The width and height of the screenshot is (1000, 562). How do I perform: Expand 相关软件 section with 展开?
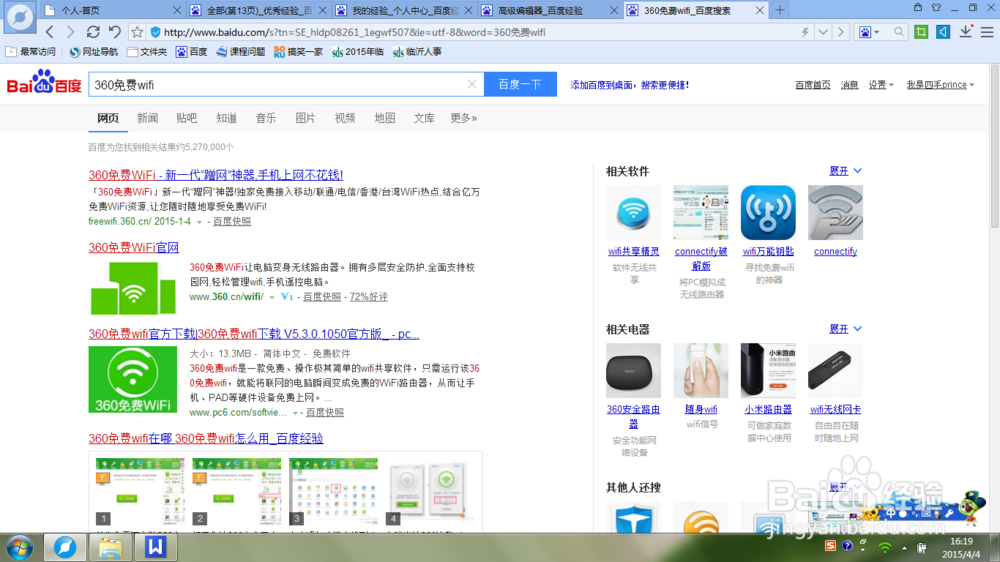click(x=845, y=171)
